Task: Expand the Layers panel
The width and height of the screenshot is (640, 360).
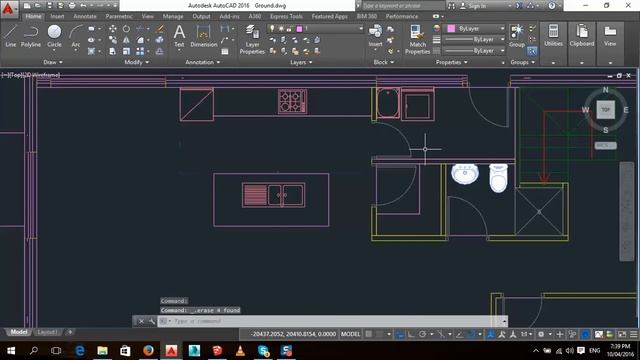Action: coord(301,62)
